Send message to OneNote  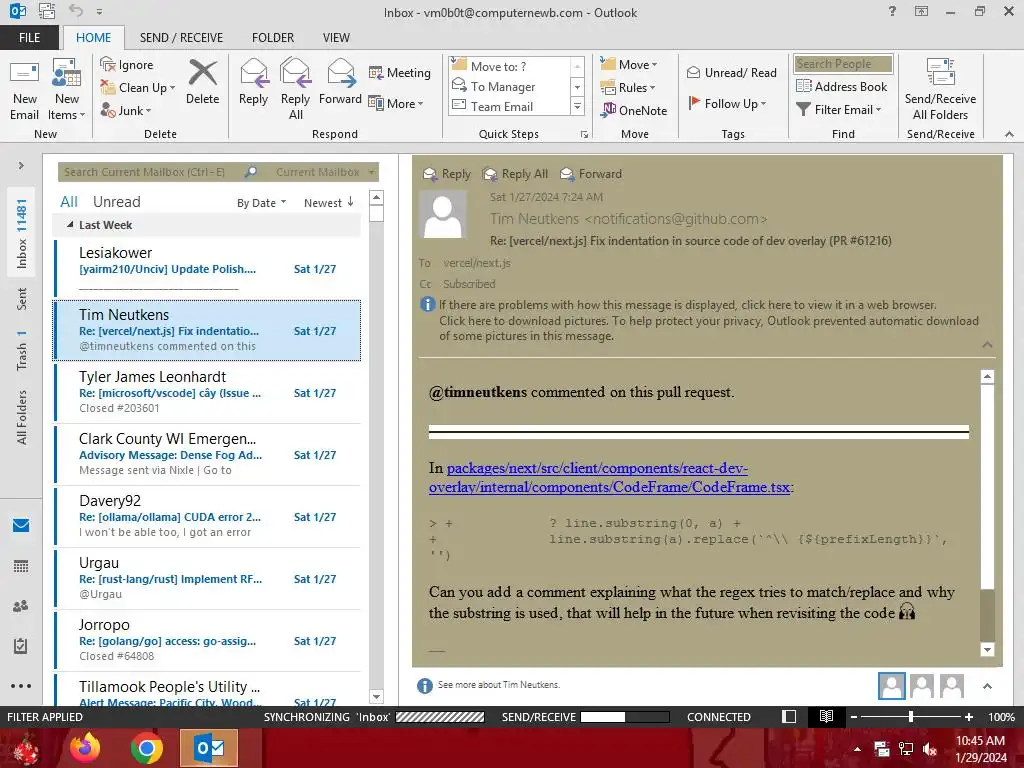634,110
